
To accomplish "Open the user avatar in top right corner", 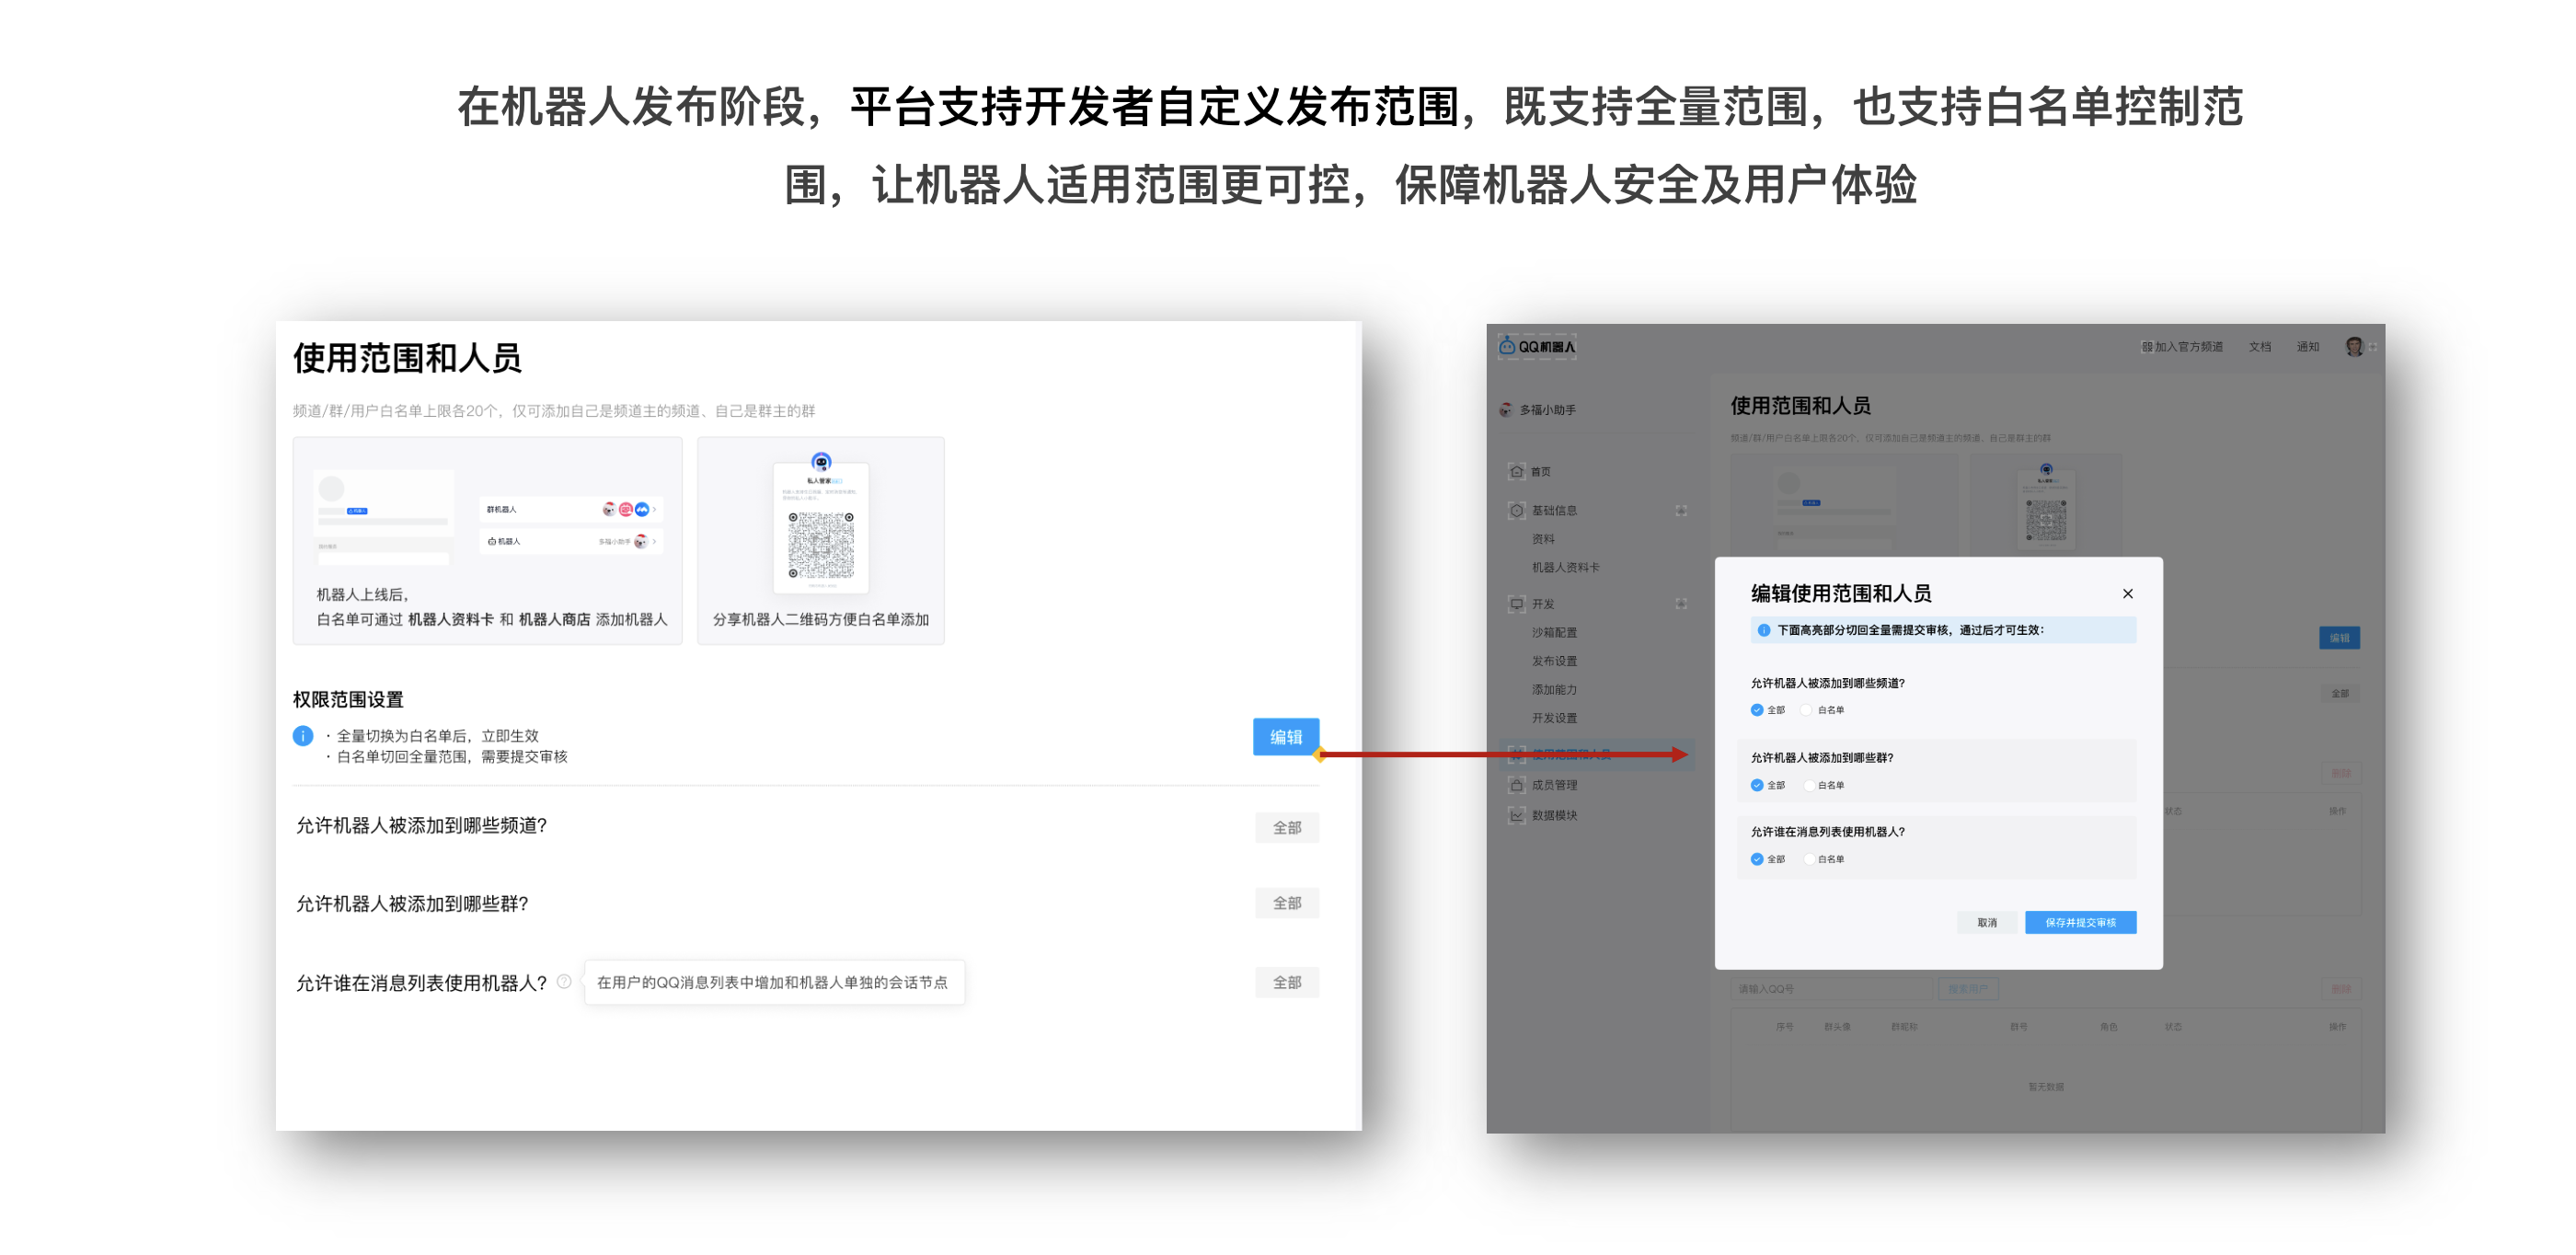I will click(2356, 345).
